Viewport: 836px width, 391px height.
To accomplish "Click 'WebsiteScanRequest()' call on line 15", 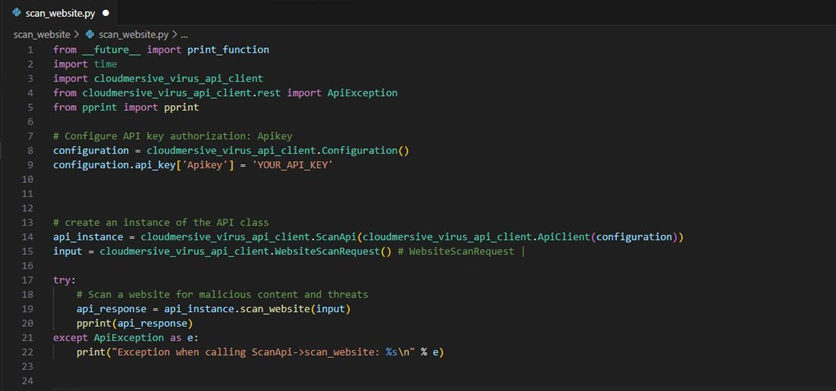I will point(333,251).
